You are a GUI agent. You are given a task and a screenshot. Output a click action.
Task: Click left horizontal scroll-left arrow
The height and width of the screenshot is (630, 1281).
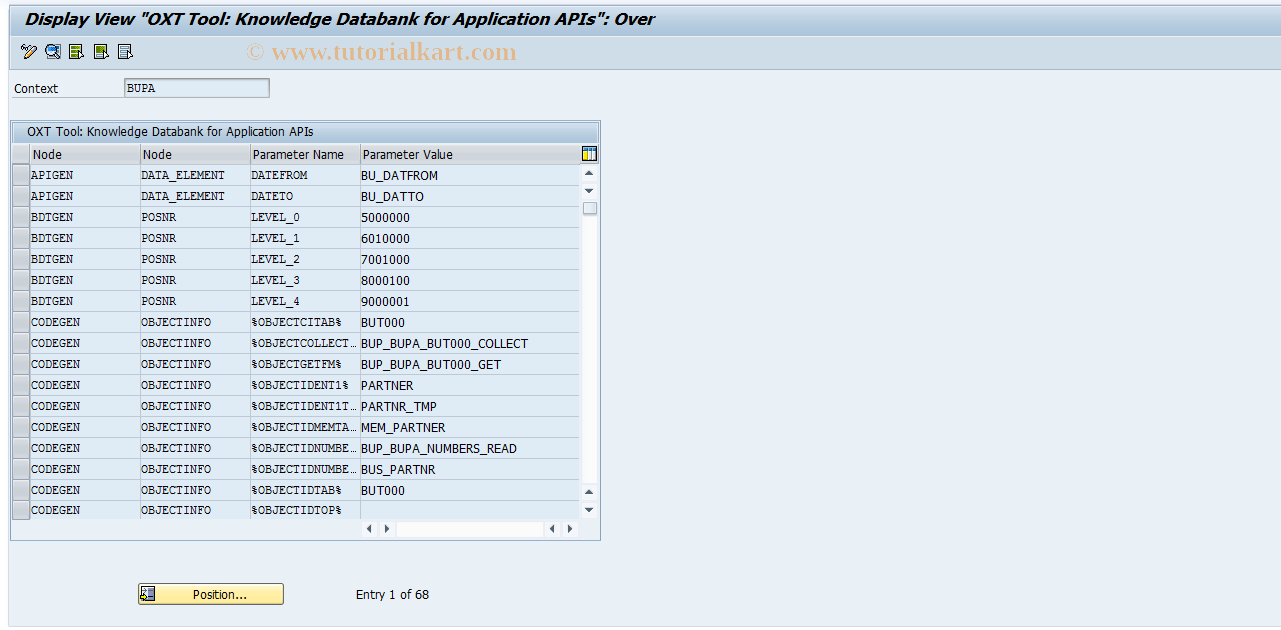369,529
